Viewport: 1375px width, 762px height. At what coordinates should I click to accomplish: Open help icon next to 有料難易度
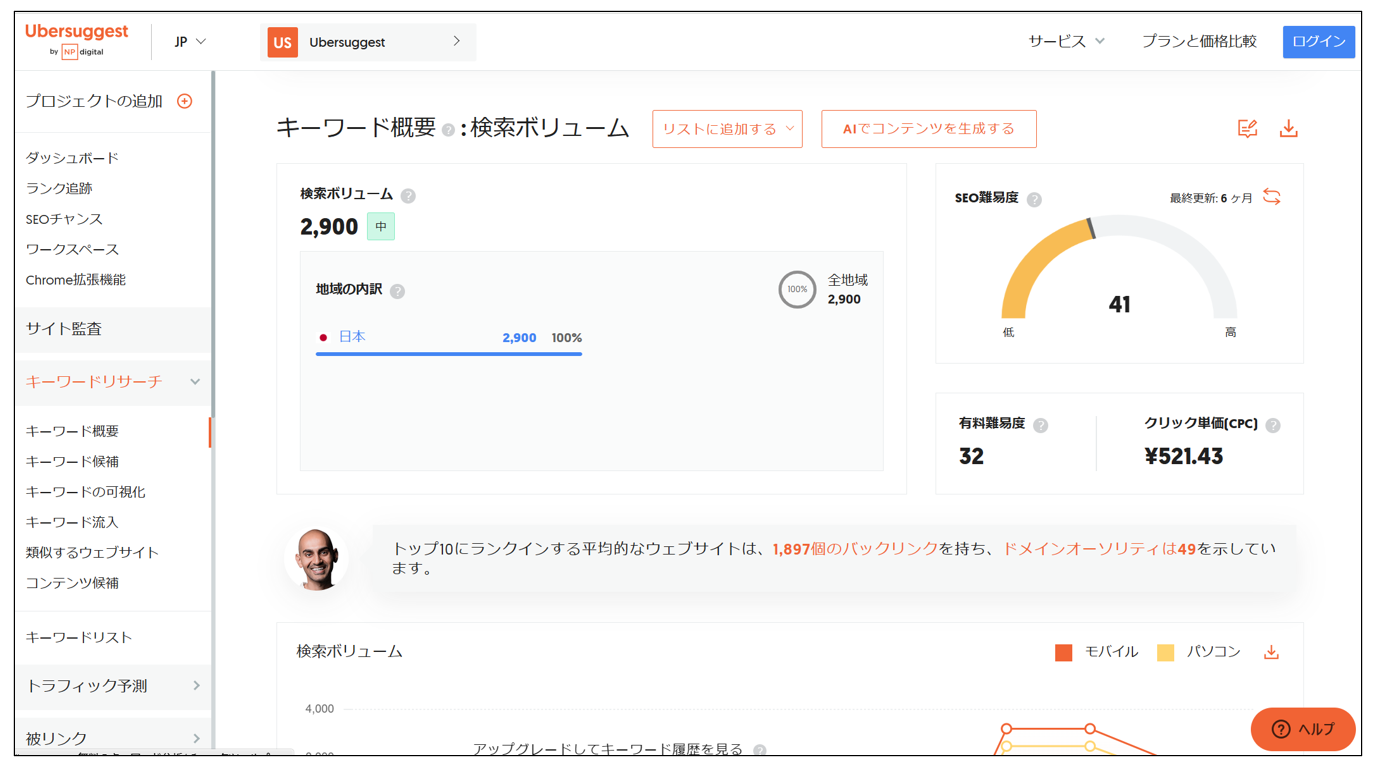coord(1040,425)
